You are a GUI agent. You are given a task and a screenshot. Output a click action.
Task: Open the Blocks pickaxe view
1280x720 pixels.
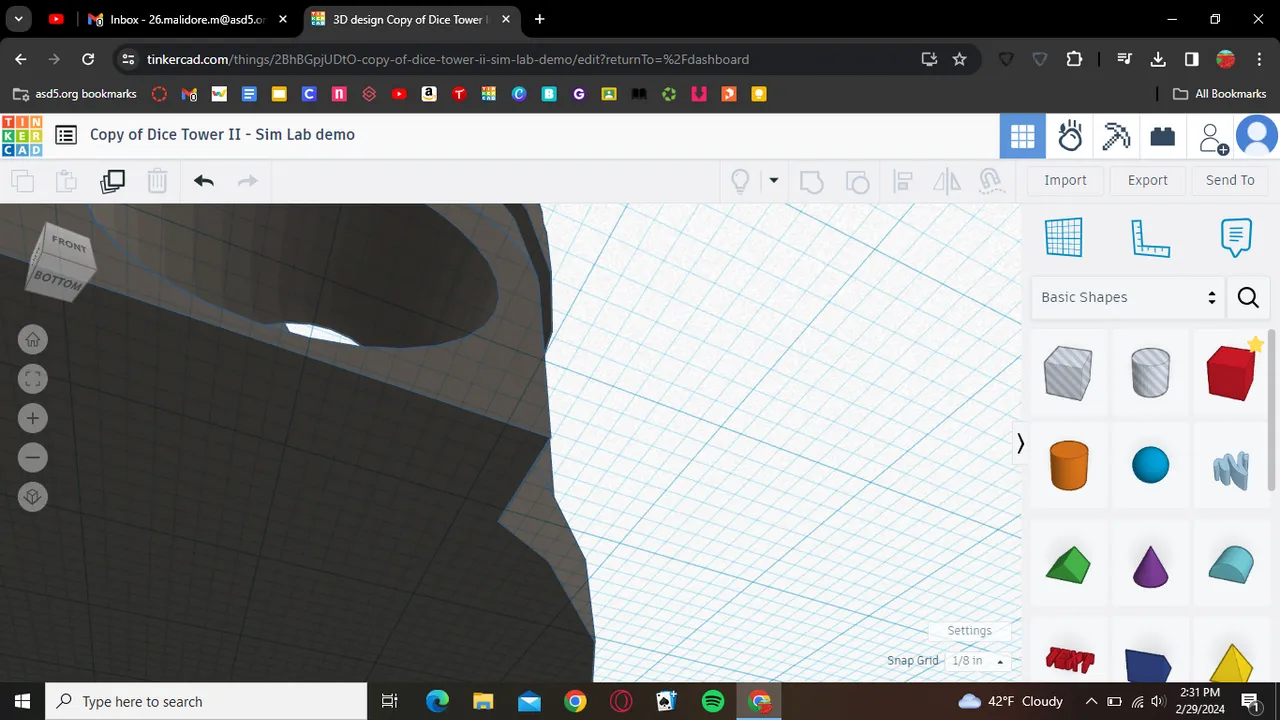(1116, 136)
